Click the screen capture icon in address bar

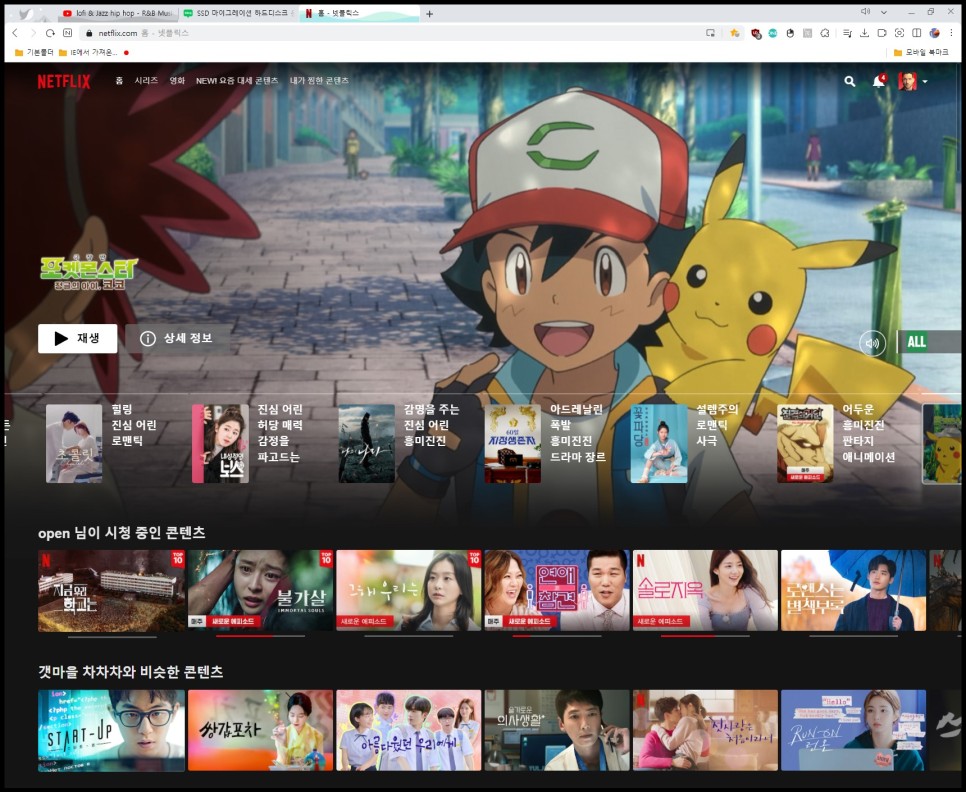[710, 33]
